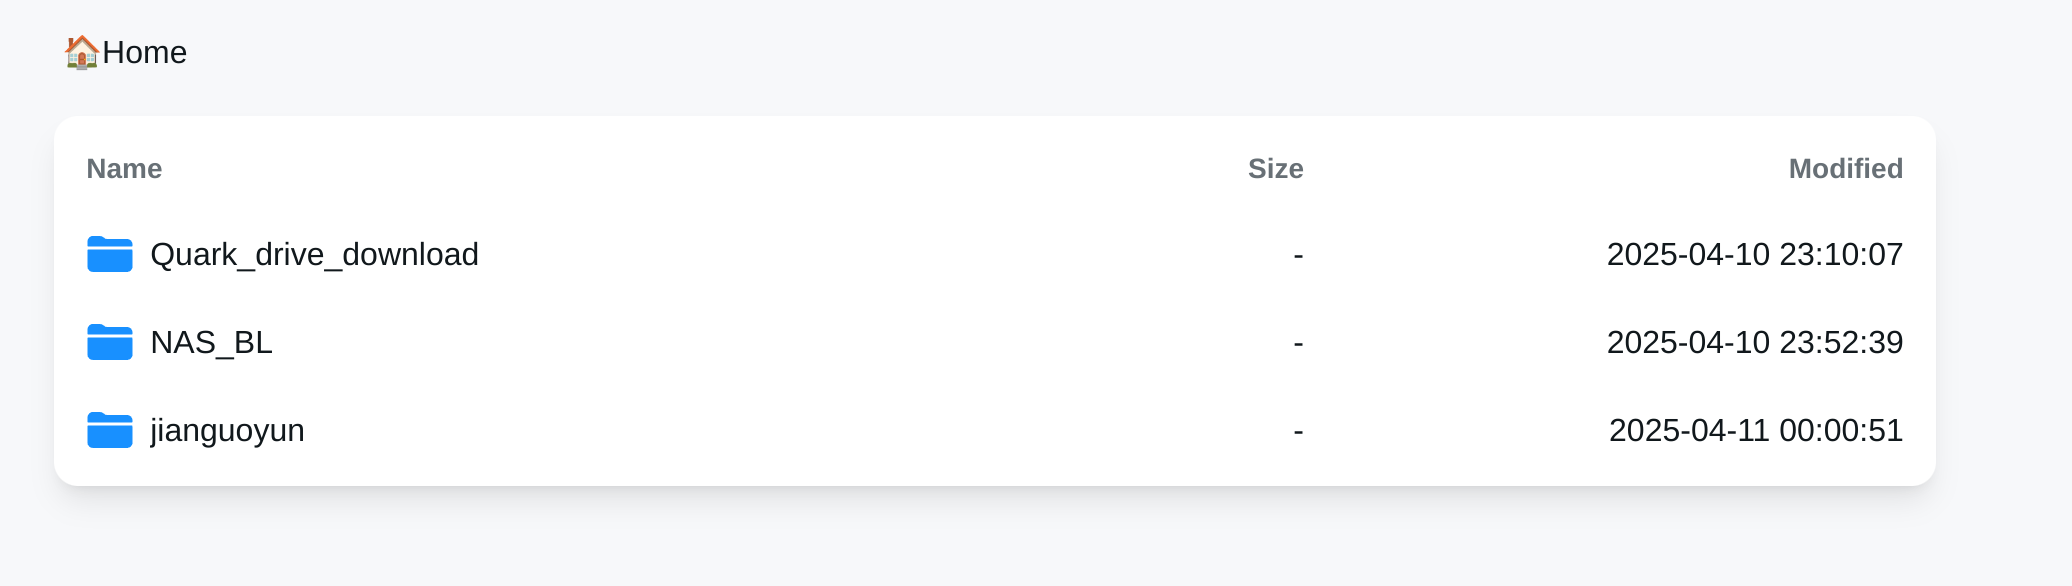Open the NAS_BL folder name

coord(211,343)
